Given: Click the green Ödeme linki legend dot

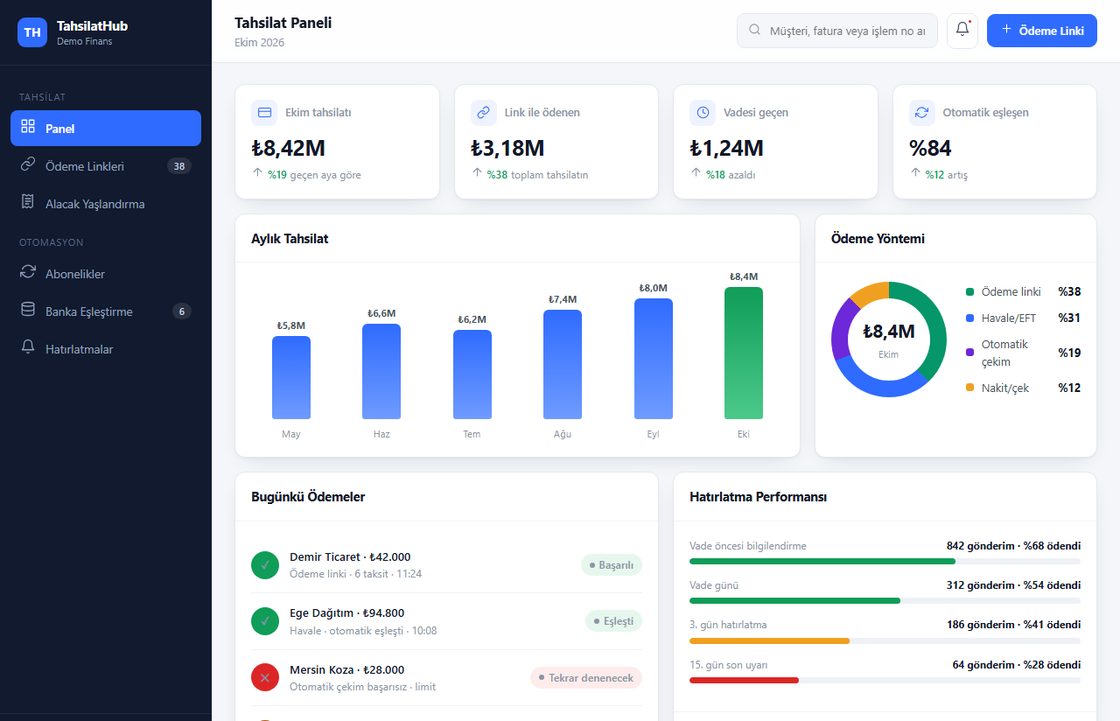Looking at the screenshot, I should (x=969, y=292).
